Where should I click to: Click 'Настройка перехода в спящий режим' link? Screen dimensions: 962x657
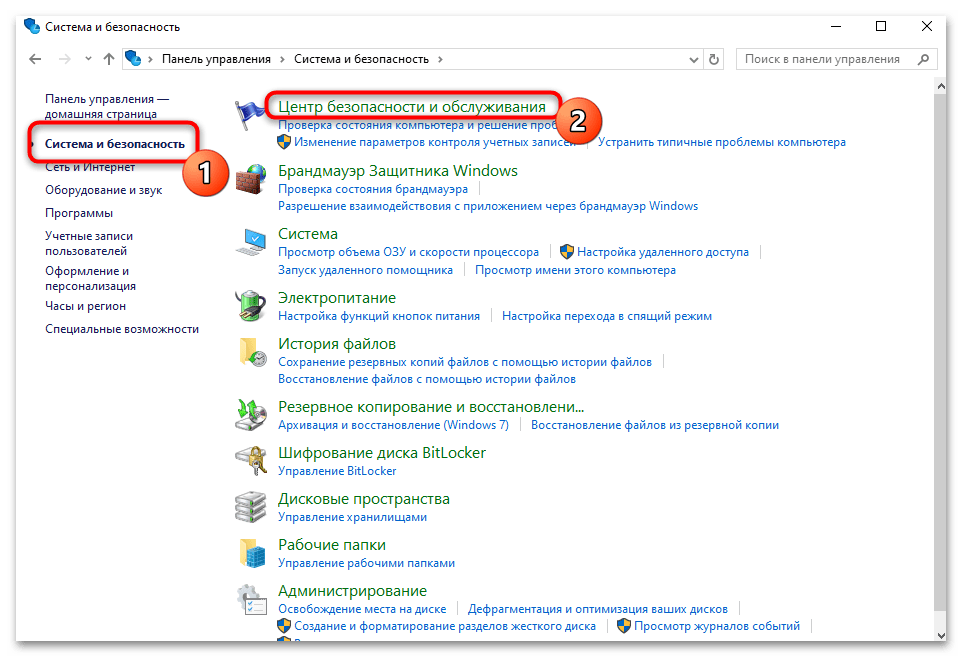[x=607, y=316]
